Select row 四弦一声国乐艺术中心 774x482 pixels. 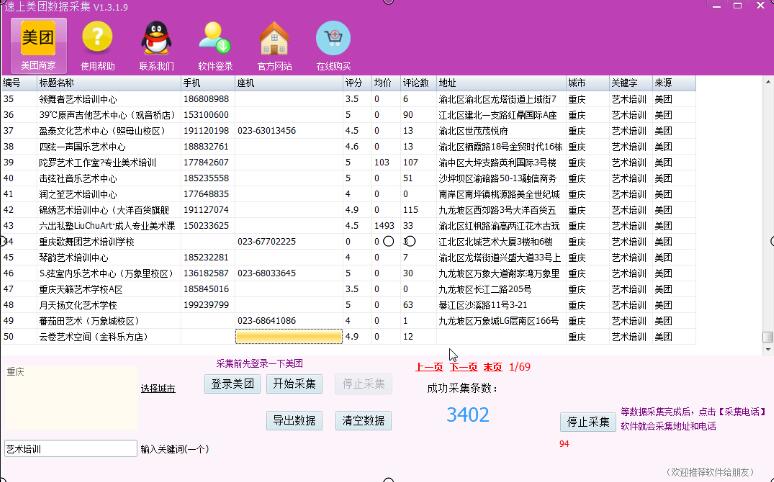348,147
